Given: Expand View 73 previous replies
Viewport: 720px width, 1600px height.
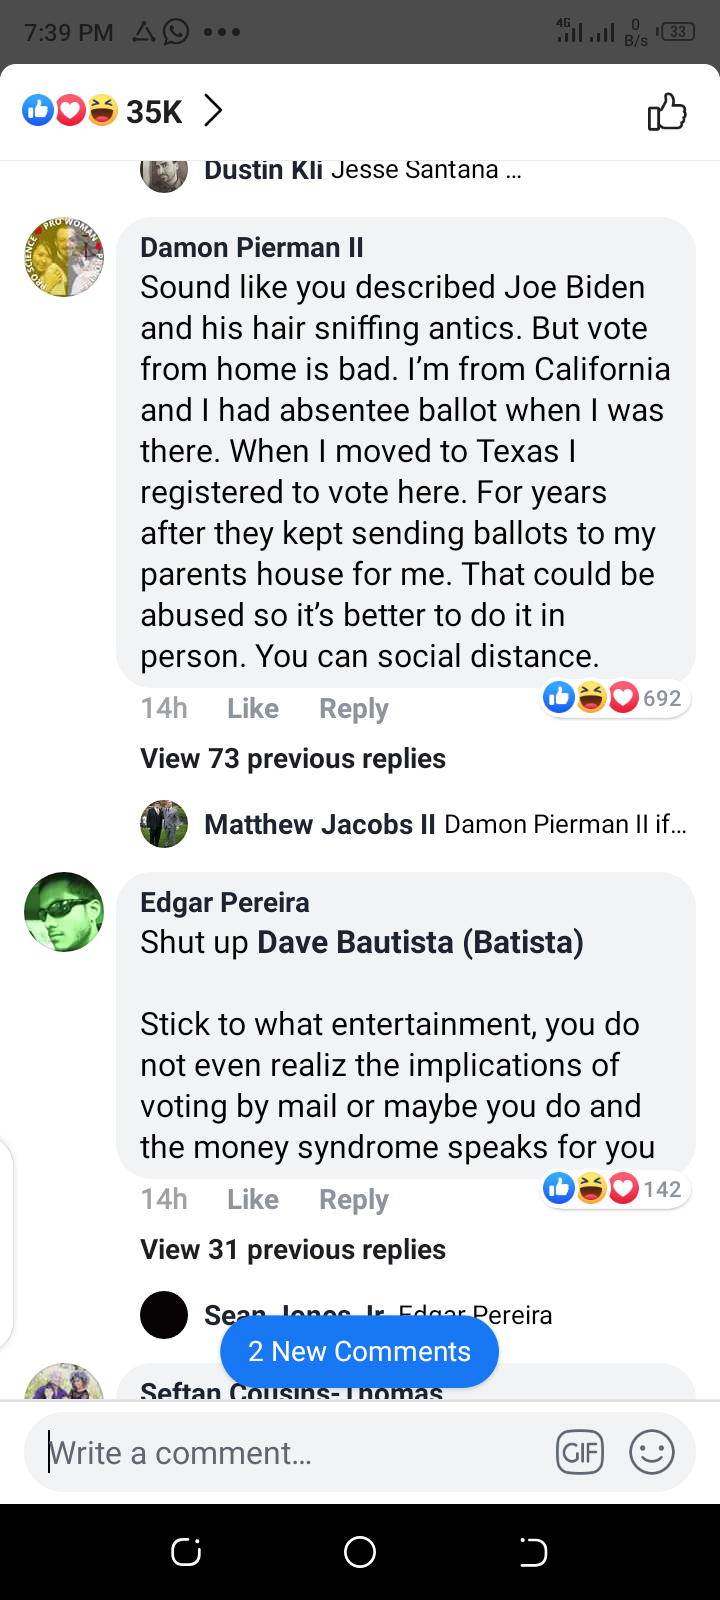Looking at the screenshot, I should pos(293,759).
